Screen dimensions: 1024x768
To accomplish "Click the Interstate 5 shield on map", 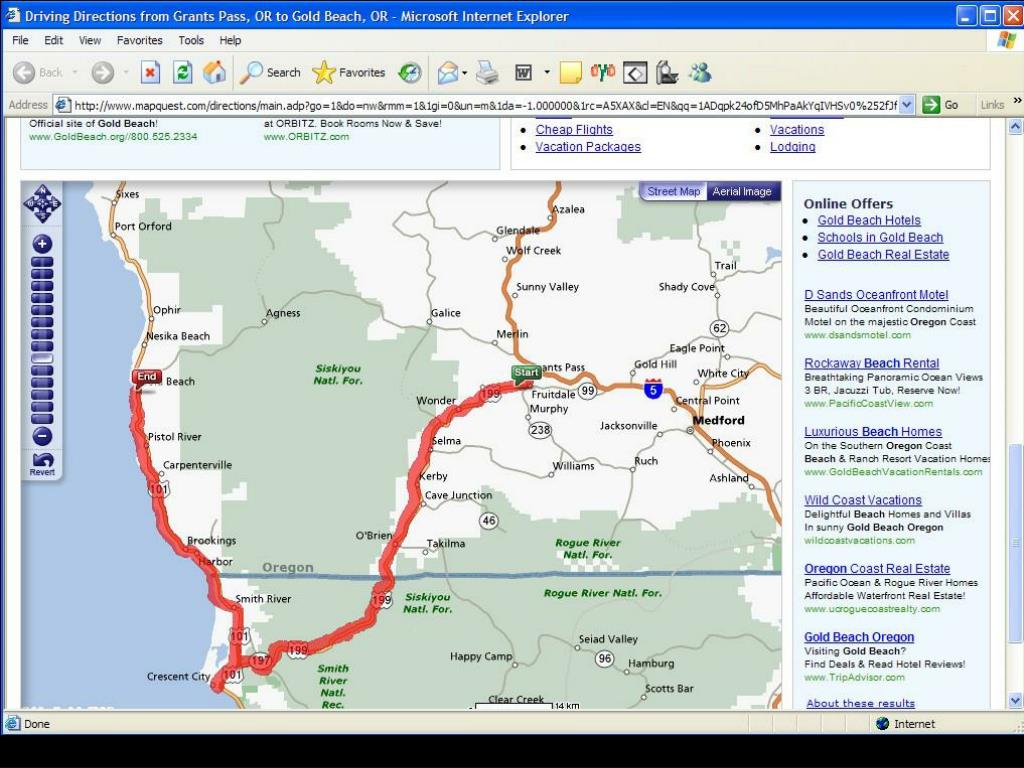I will click(653, 389).
